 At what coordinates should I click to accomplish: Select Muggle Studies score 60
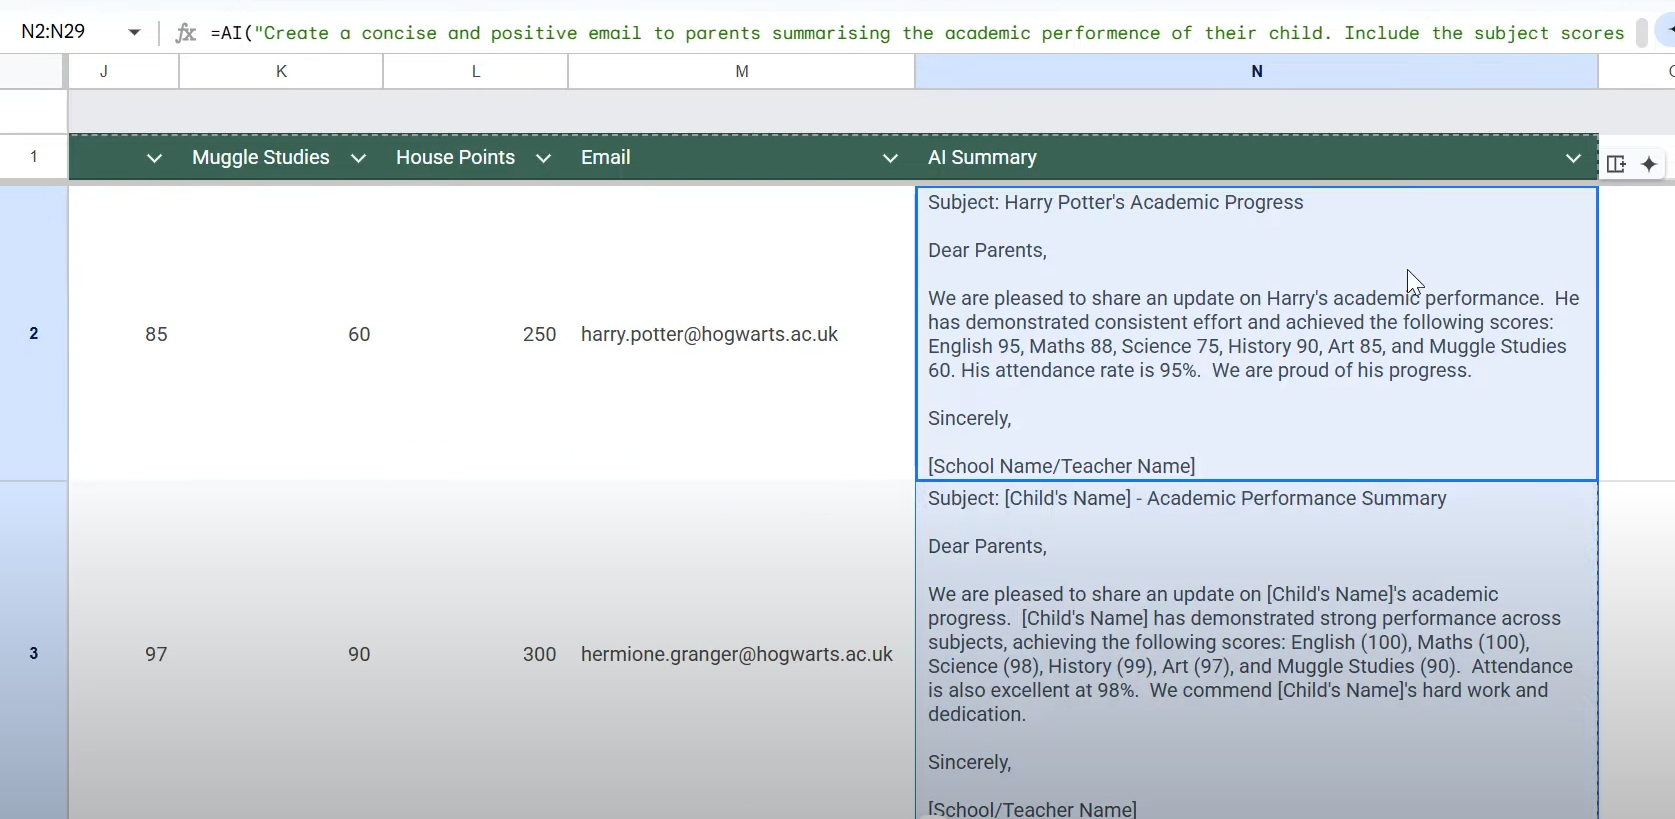pyautogui.click(x=281, y=334)
